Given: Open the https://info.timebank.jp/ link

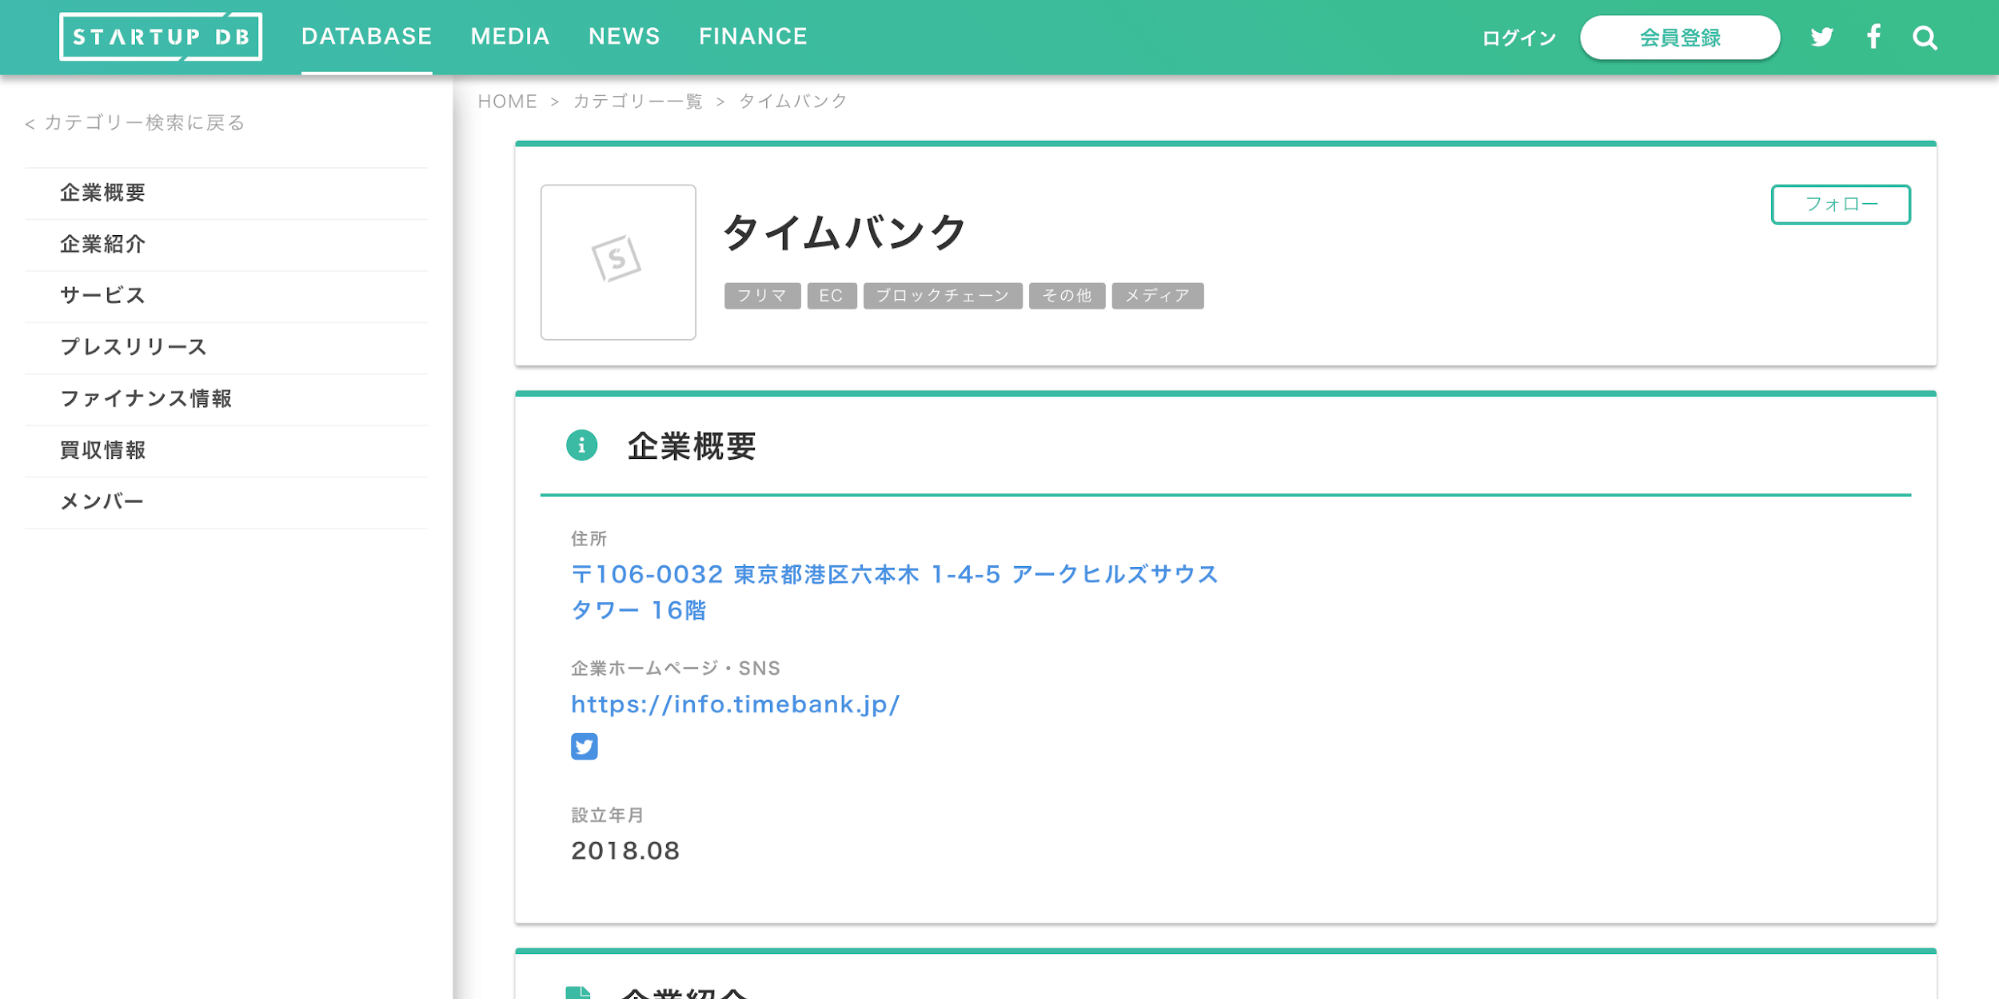Looking at the screenshot, I should [x=735, y=704].
